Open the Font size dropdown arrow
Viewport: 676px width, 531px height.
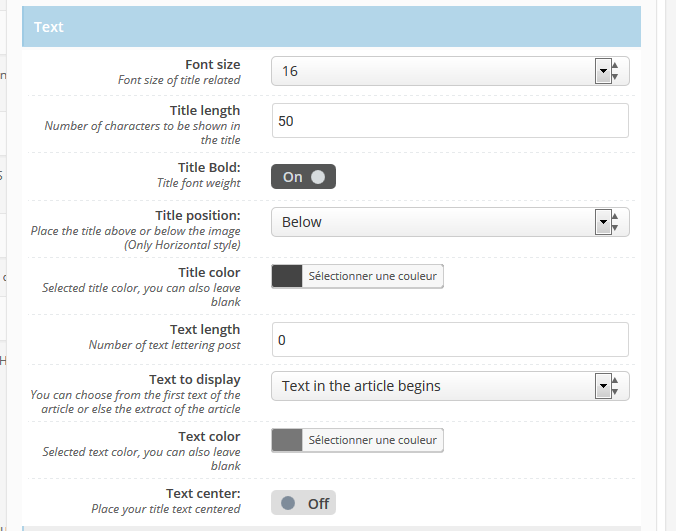603,71
